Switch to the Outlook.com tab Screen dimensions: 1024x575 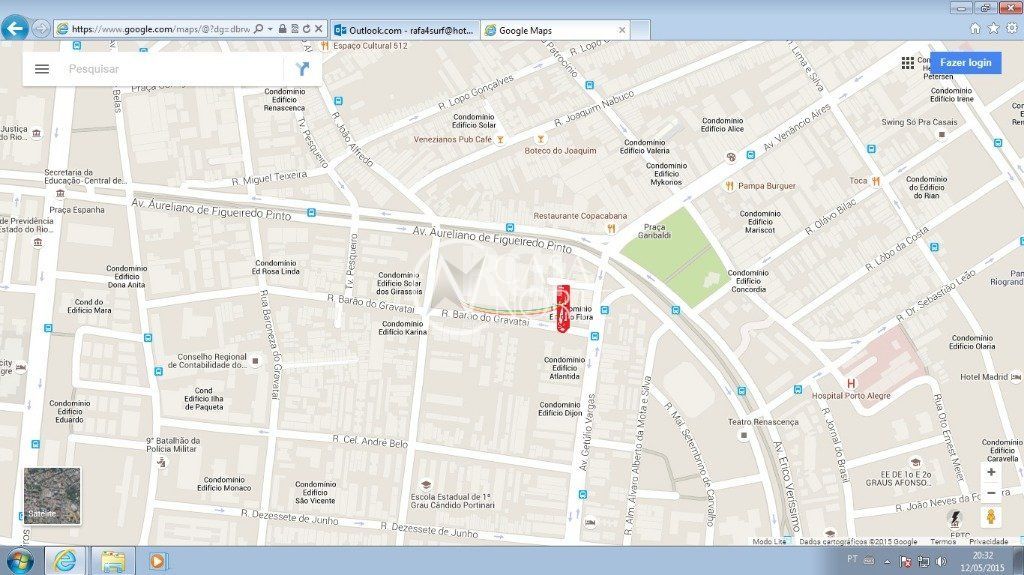[x=405, y=30]
